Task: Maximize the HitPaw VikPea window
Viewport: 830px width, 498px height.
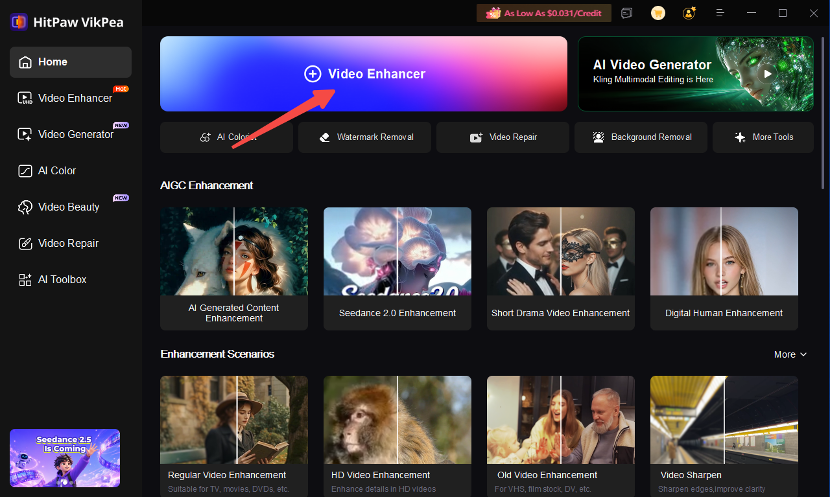Action: pos(782,13)
